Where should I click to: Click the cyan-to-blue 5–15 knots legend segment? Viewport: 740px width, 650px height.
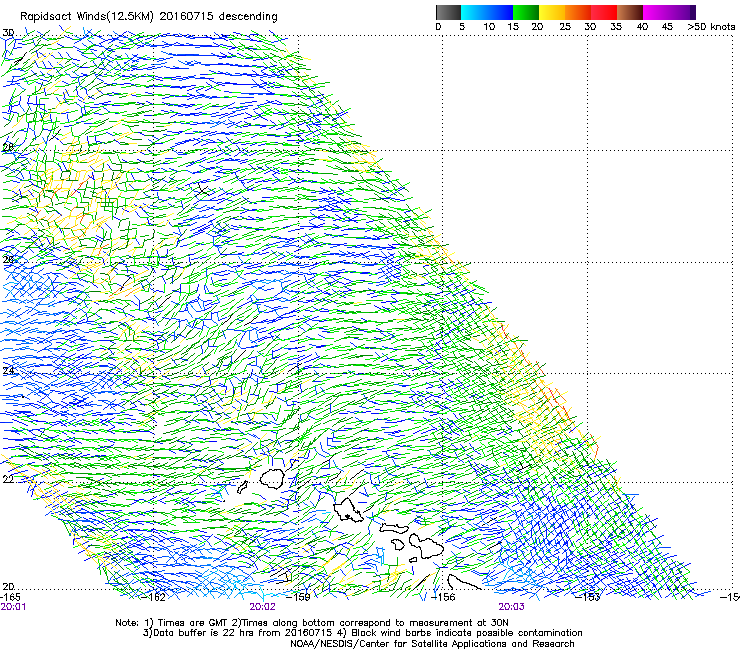[x=487, y=12]
